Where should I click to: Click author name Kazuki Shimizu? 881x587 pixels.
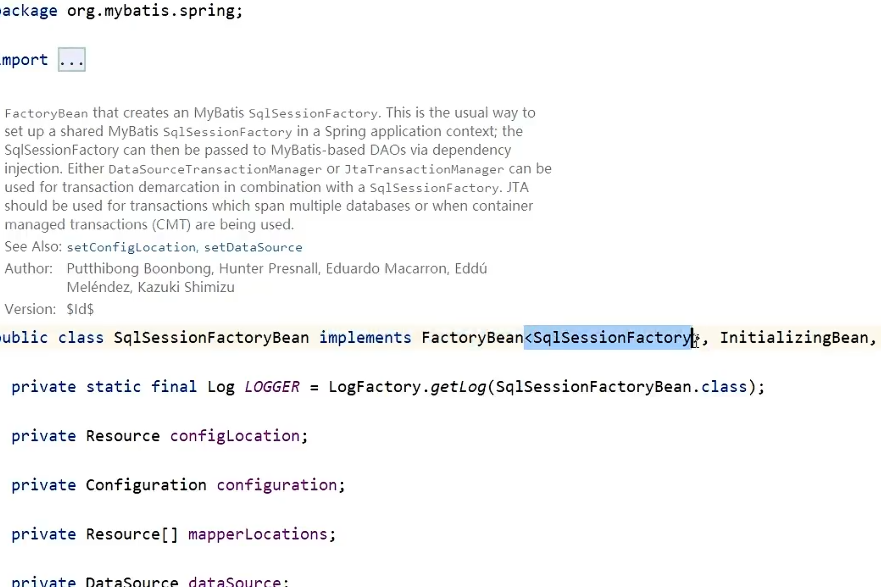[186, 287]
